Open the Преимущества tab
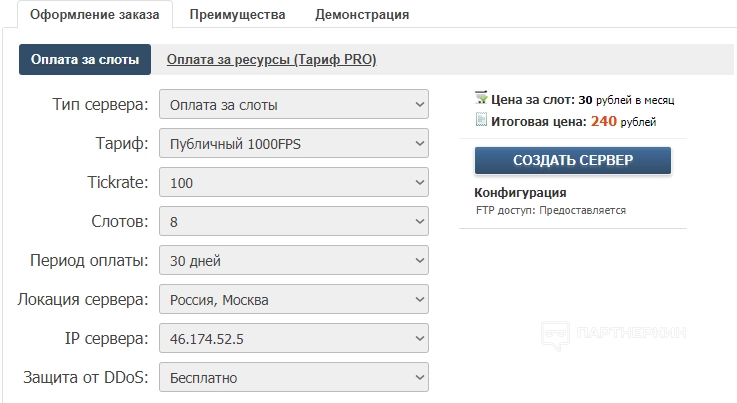The height and width of the screenshot is (403, 737). click(237, 15)
